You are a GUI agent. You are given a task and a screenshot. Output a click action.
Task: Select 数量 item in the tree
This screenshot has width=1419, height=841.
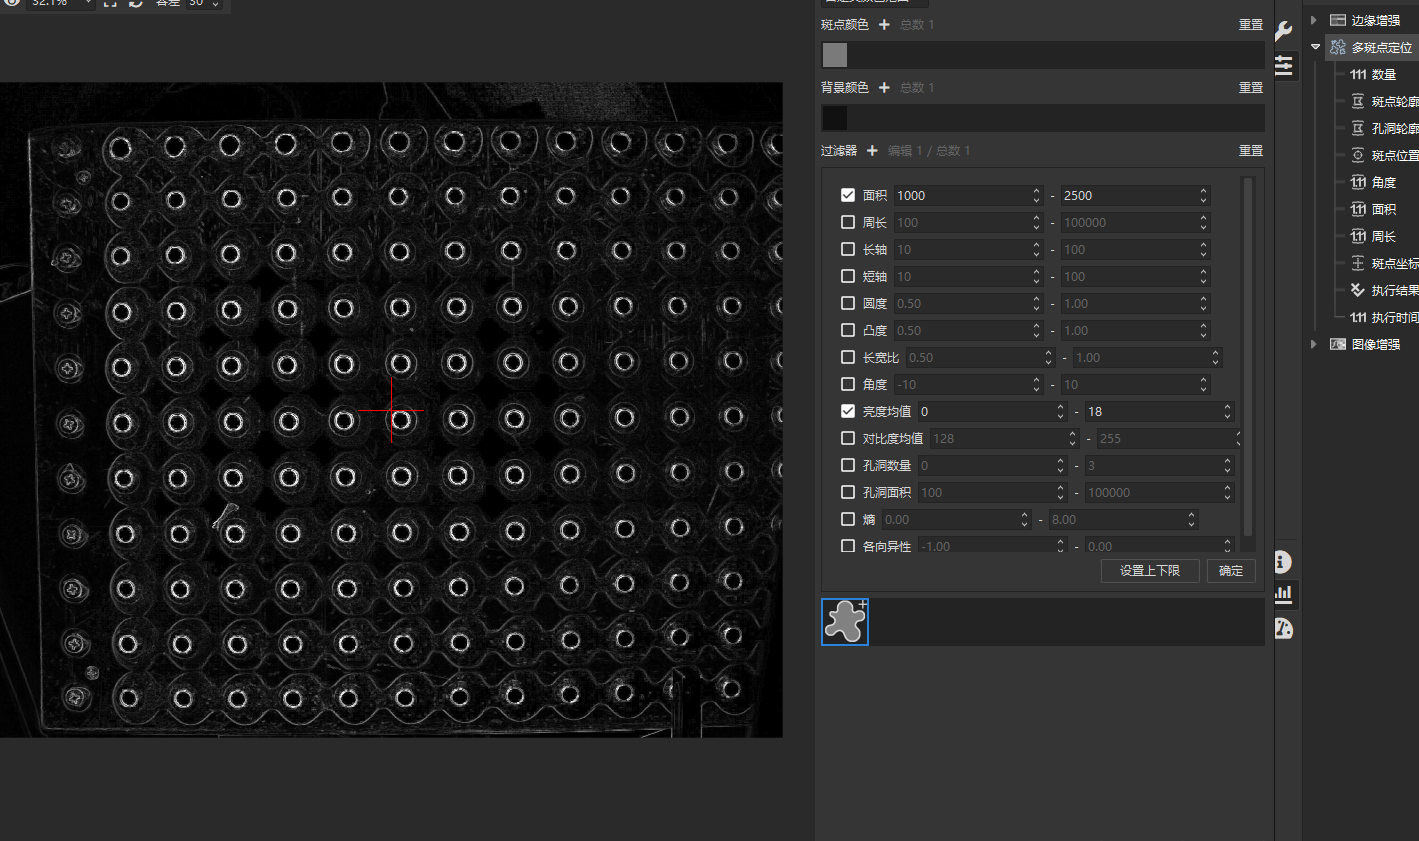click(1383, 75)
